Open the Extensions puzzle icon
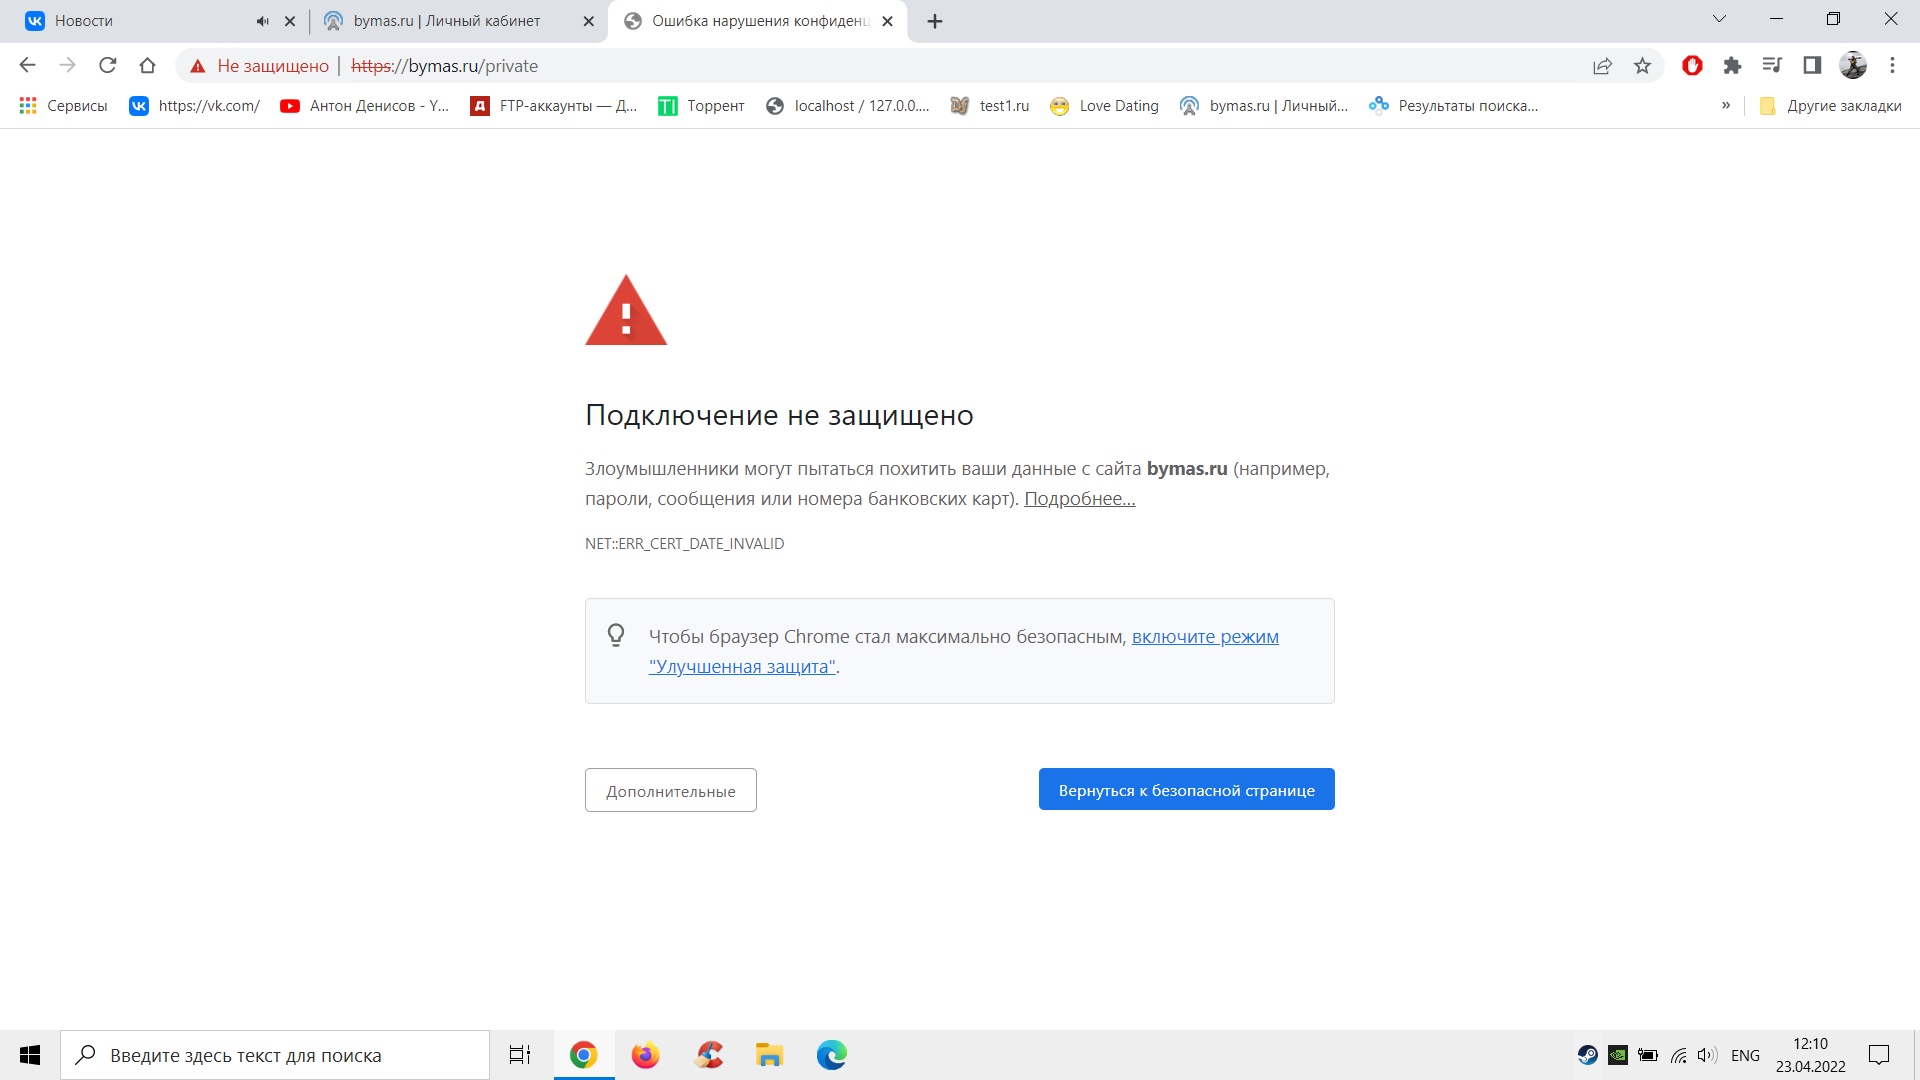The width and height of the screenshot is (1920, 1080). click(x=1732, y=66)
